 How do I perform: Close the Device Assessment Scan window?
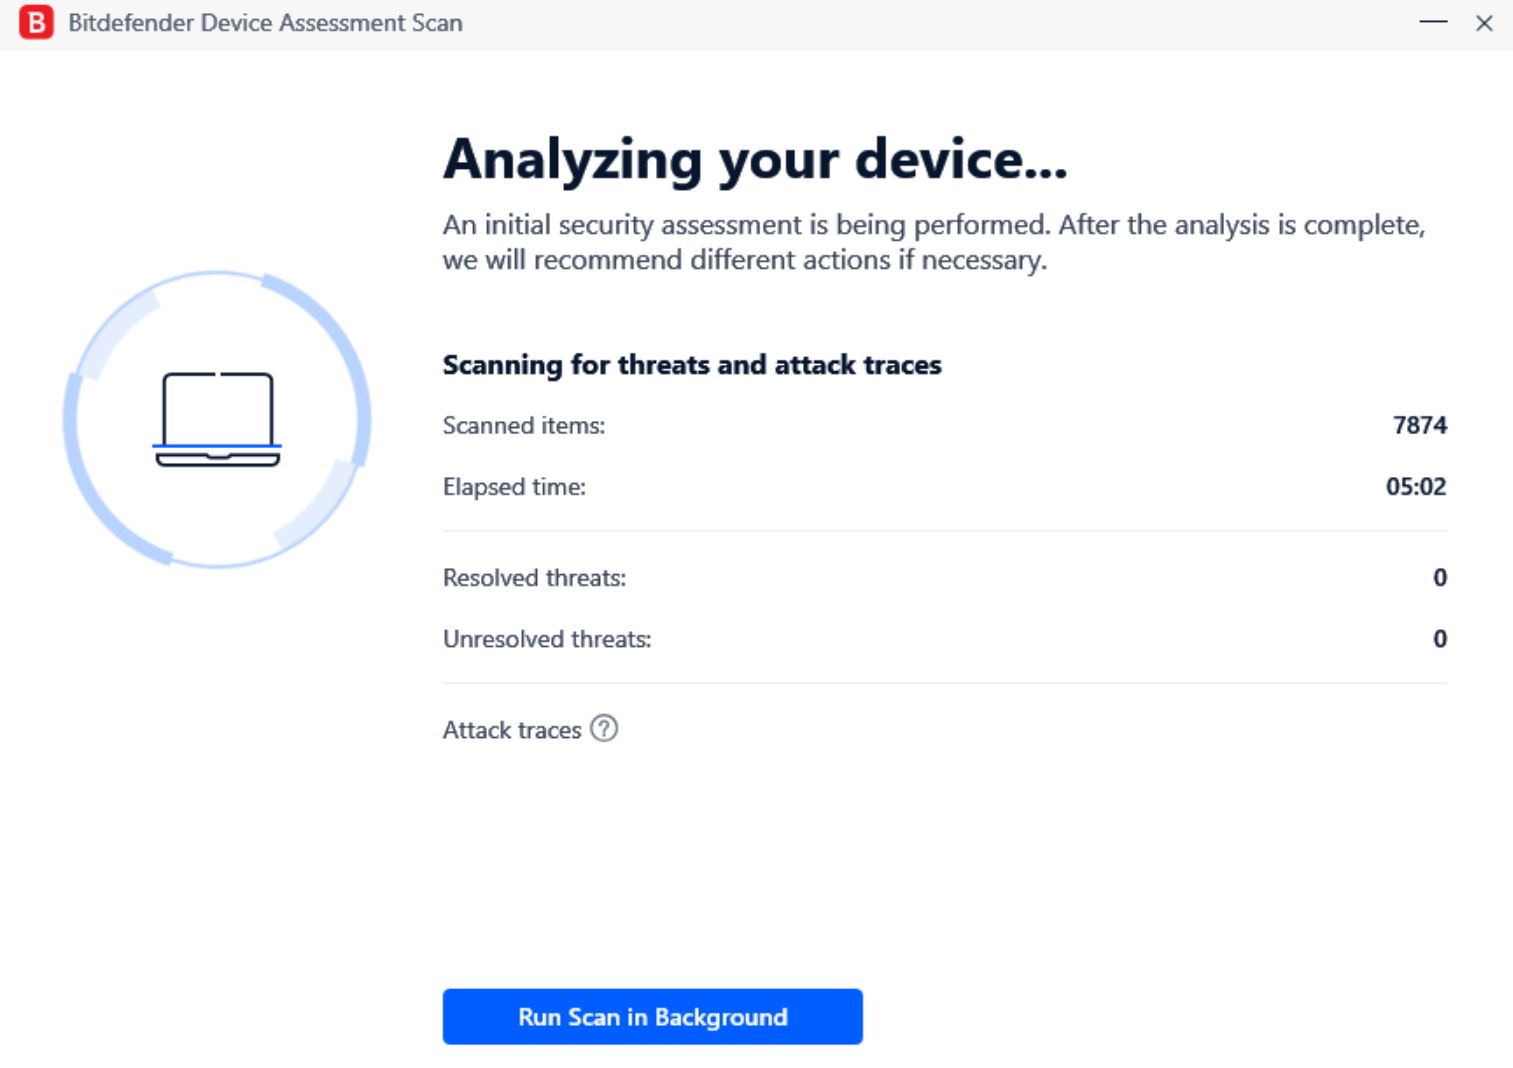coord(1484,22)
